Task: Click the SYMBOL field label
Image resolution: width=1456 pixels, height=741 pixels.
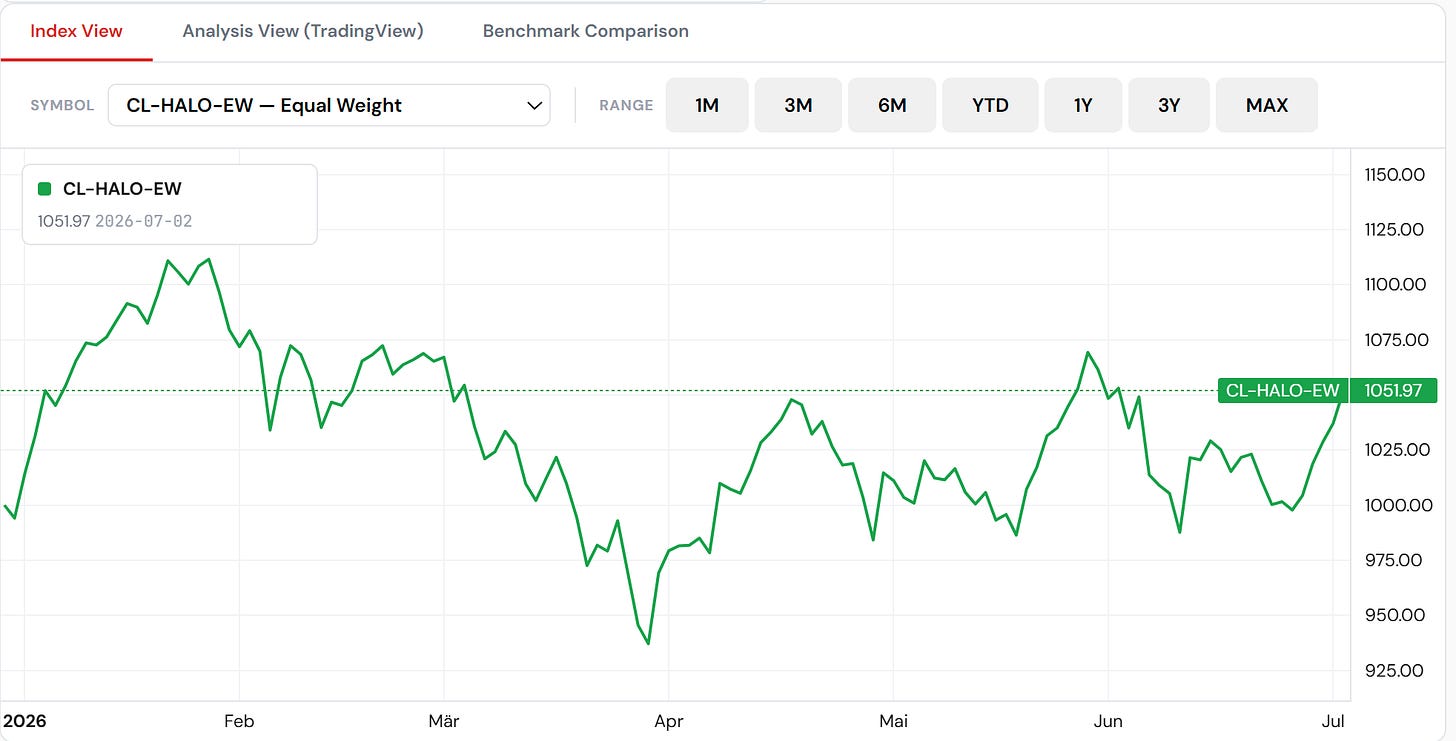Action: pyautogui.click(x=63, y=106)
